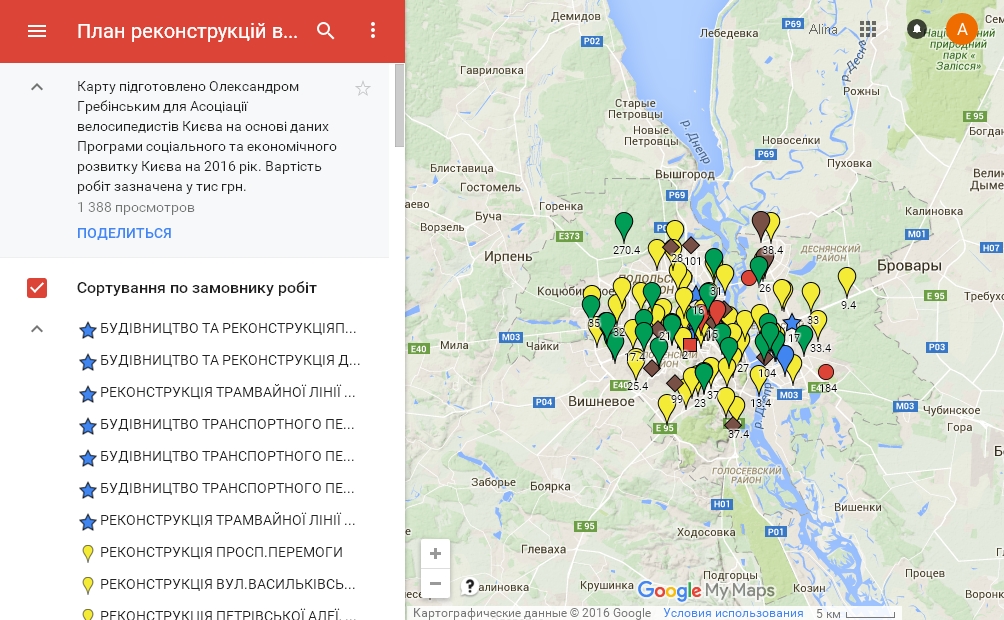Zoom out using the minus button
The height and width of the screenshot is (620, 1004).
(x=435, y=583)
